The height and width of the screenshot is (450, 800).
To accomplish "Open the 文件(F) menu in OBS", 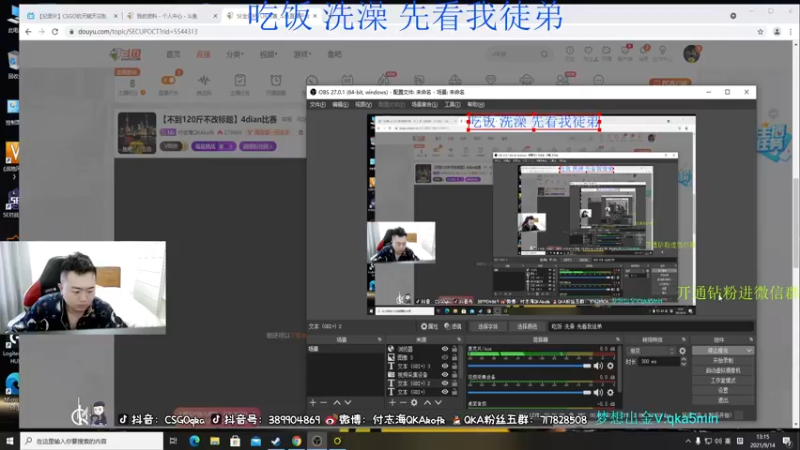I will (x=317, y=105).
